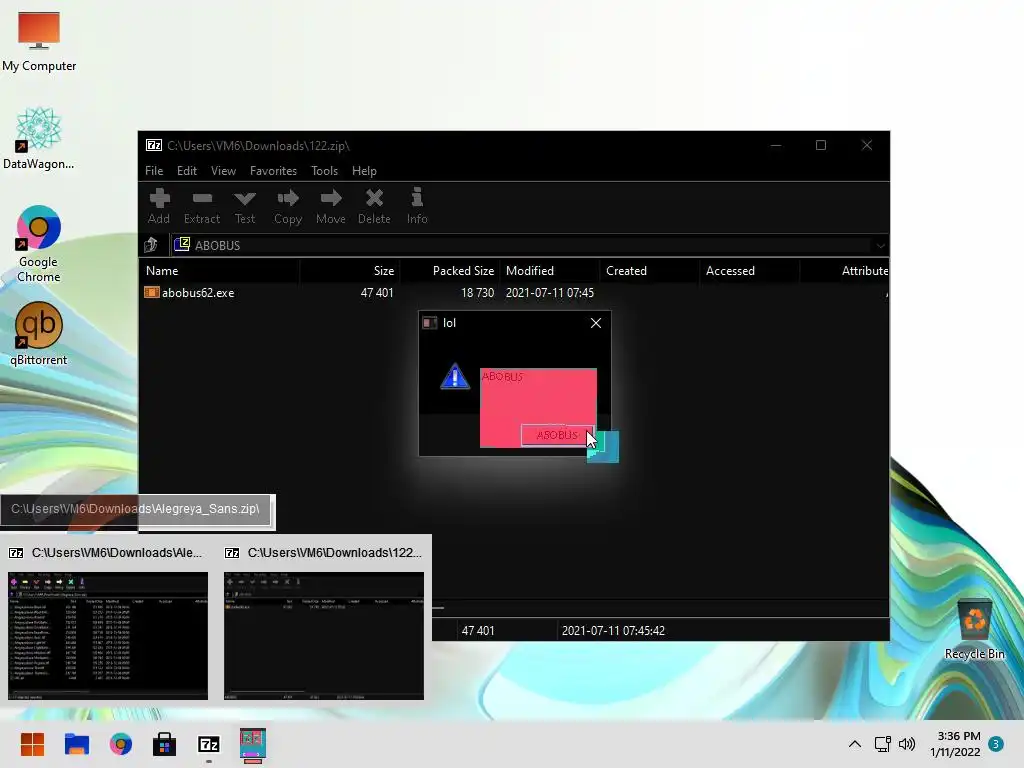Open the View menu

pyautogui.click(x=223, y=170)
